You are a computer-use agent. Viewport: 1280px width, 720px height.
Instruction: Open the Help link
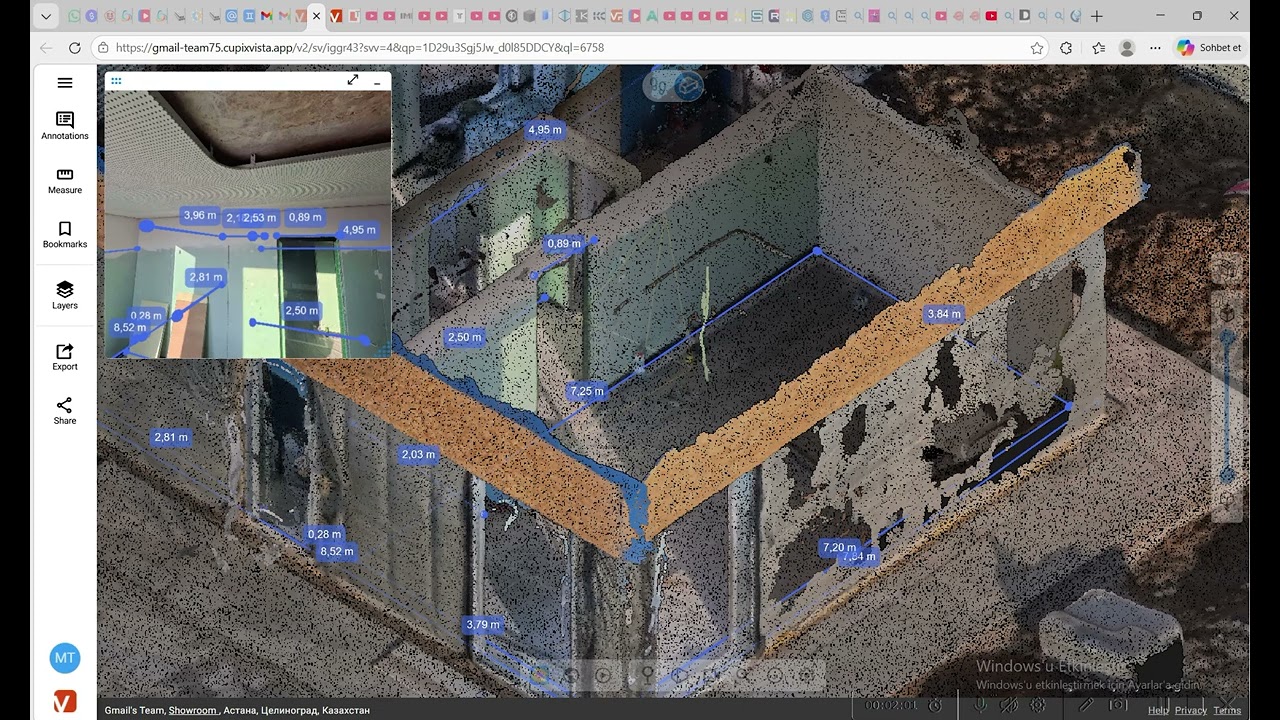(1158, 710)
